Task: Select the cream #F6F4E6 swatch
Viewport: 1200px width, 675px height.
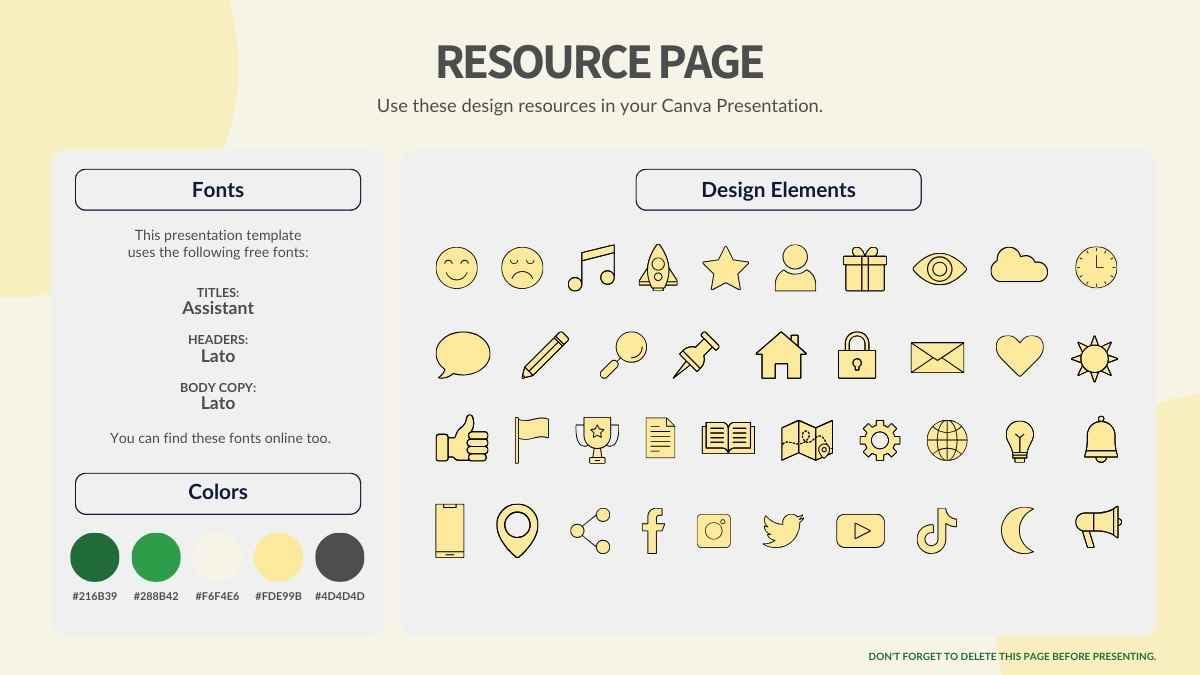Action: pos(217,557)
